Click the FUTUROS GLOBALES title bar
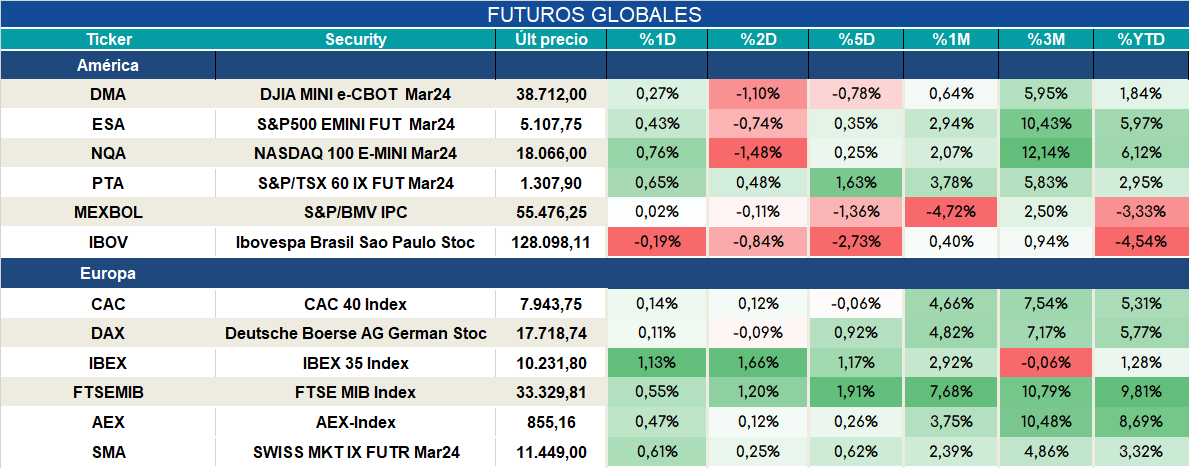Image resolution: width=1189 pixels, height=468 pixels. [x=594, y=14]
